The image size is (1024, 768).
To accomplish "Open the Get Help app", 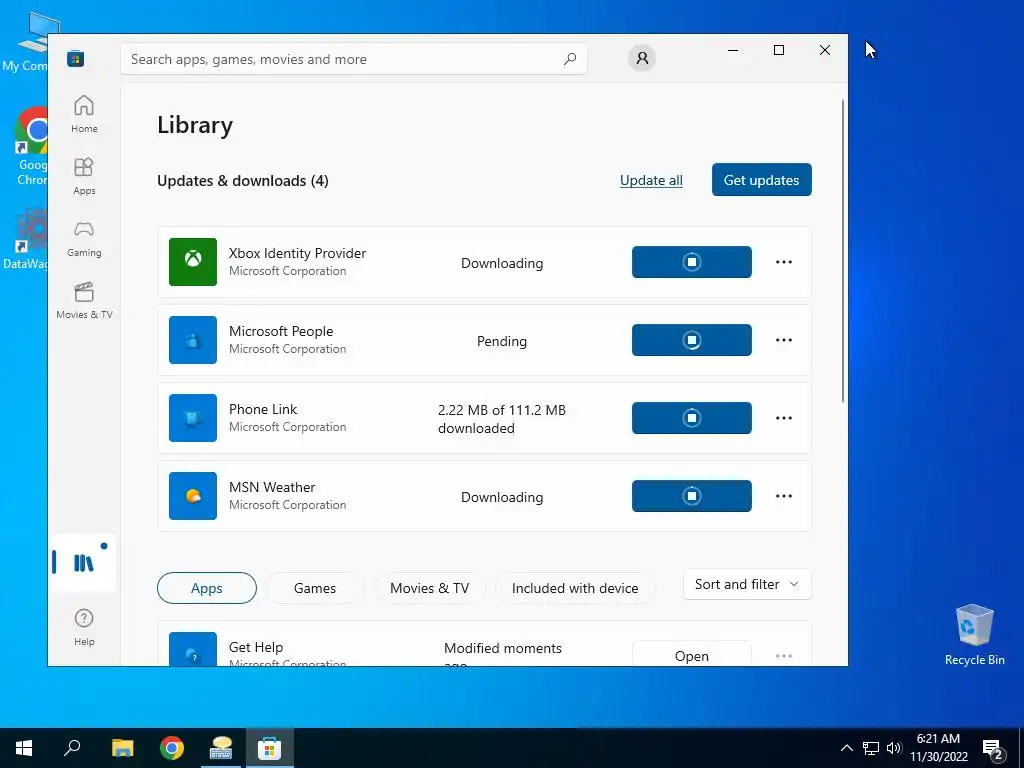I will (x=692, y=654).
